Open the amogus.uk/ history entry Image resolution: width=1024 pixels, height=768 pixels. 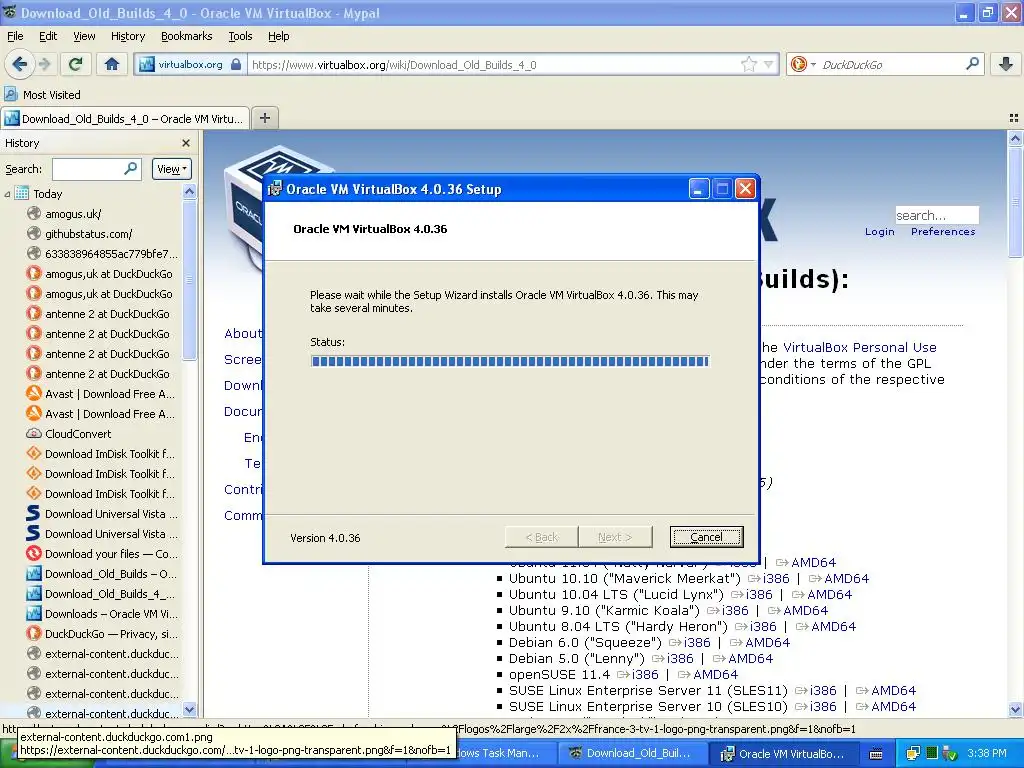[72, 214]
